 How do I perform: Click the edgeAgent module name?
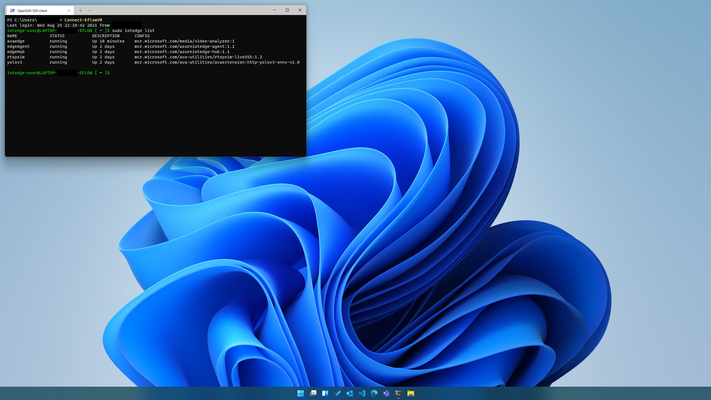click(x=18, y=47)
